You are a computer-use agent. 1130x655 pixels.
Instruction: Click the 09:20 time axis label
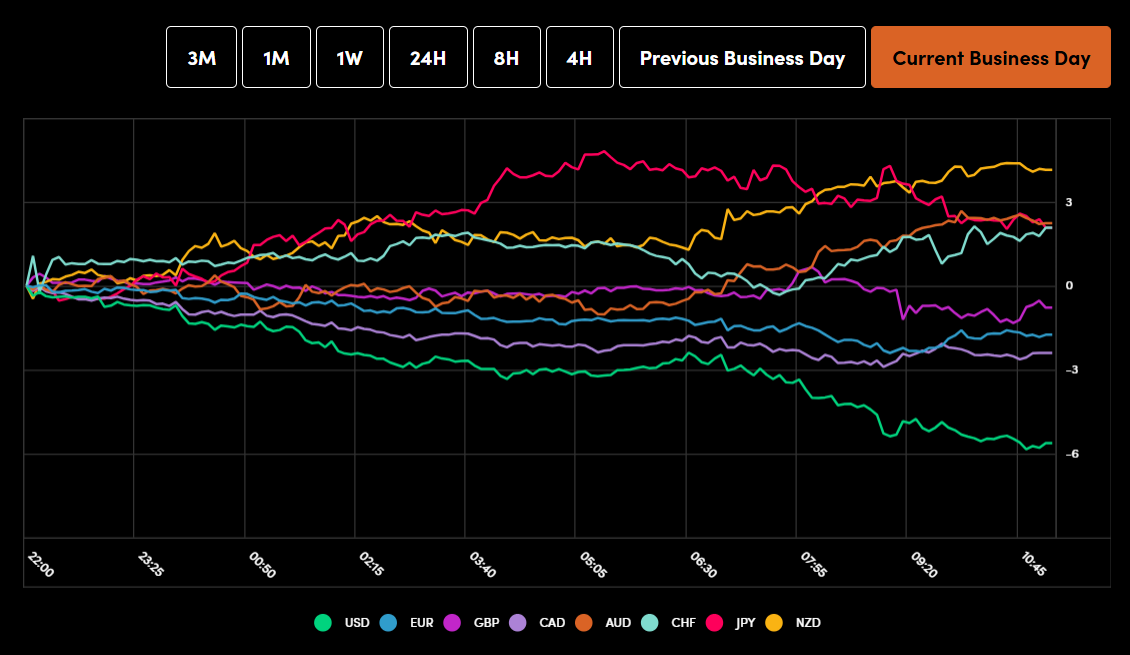924,564
